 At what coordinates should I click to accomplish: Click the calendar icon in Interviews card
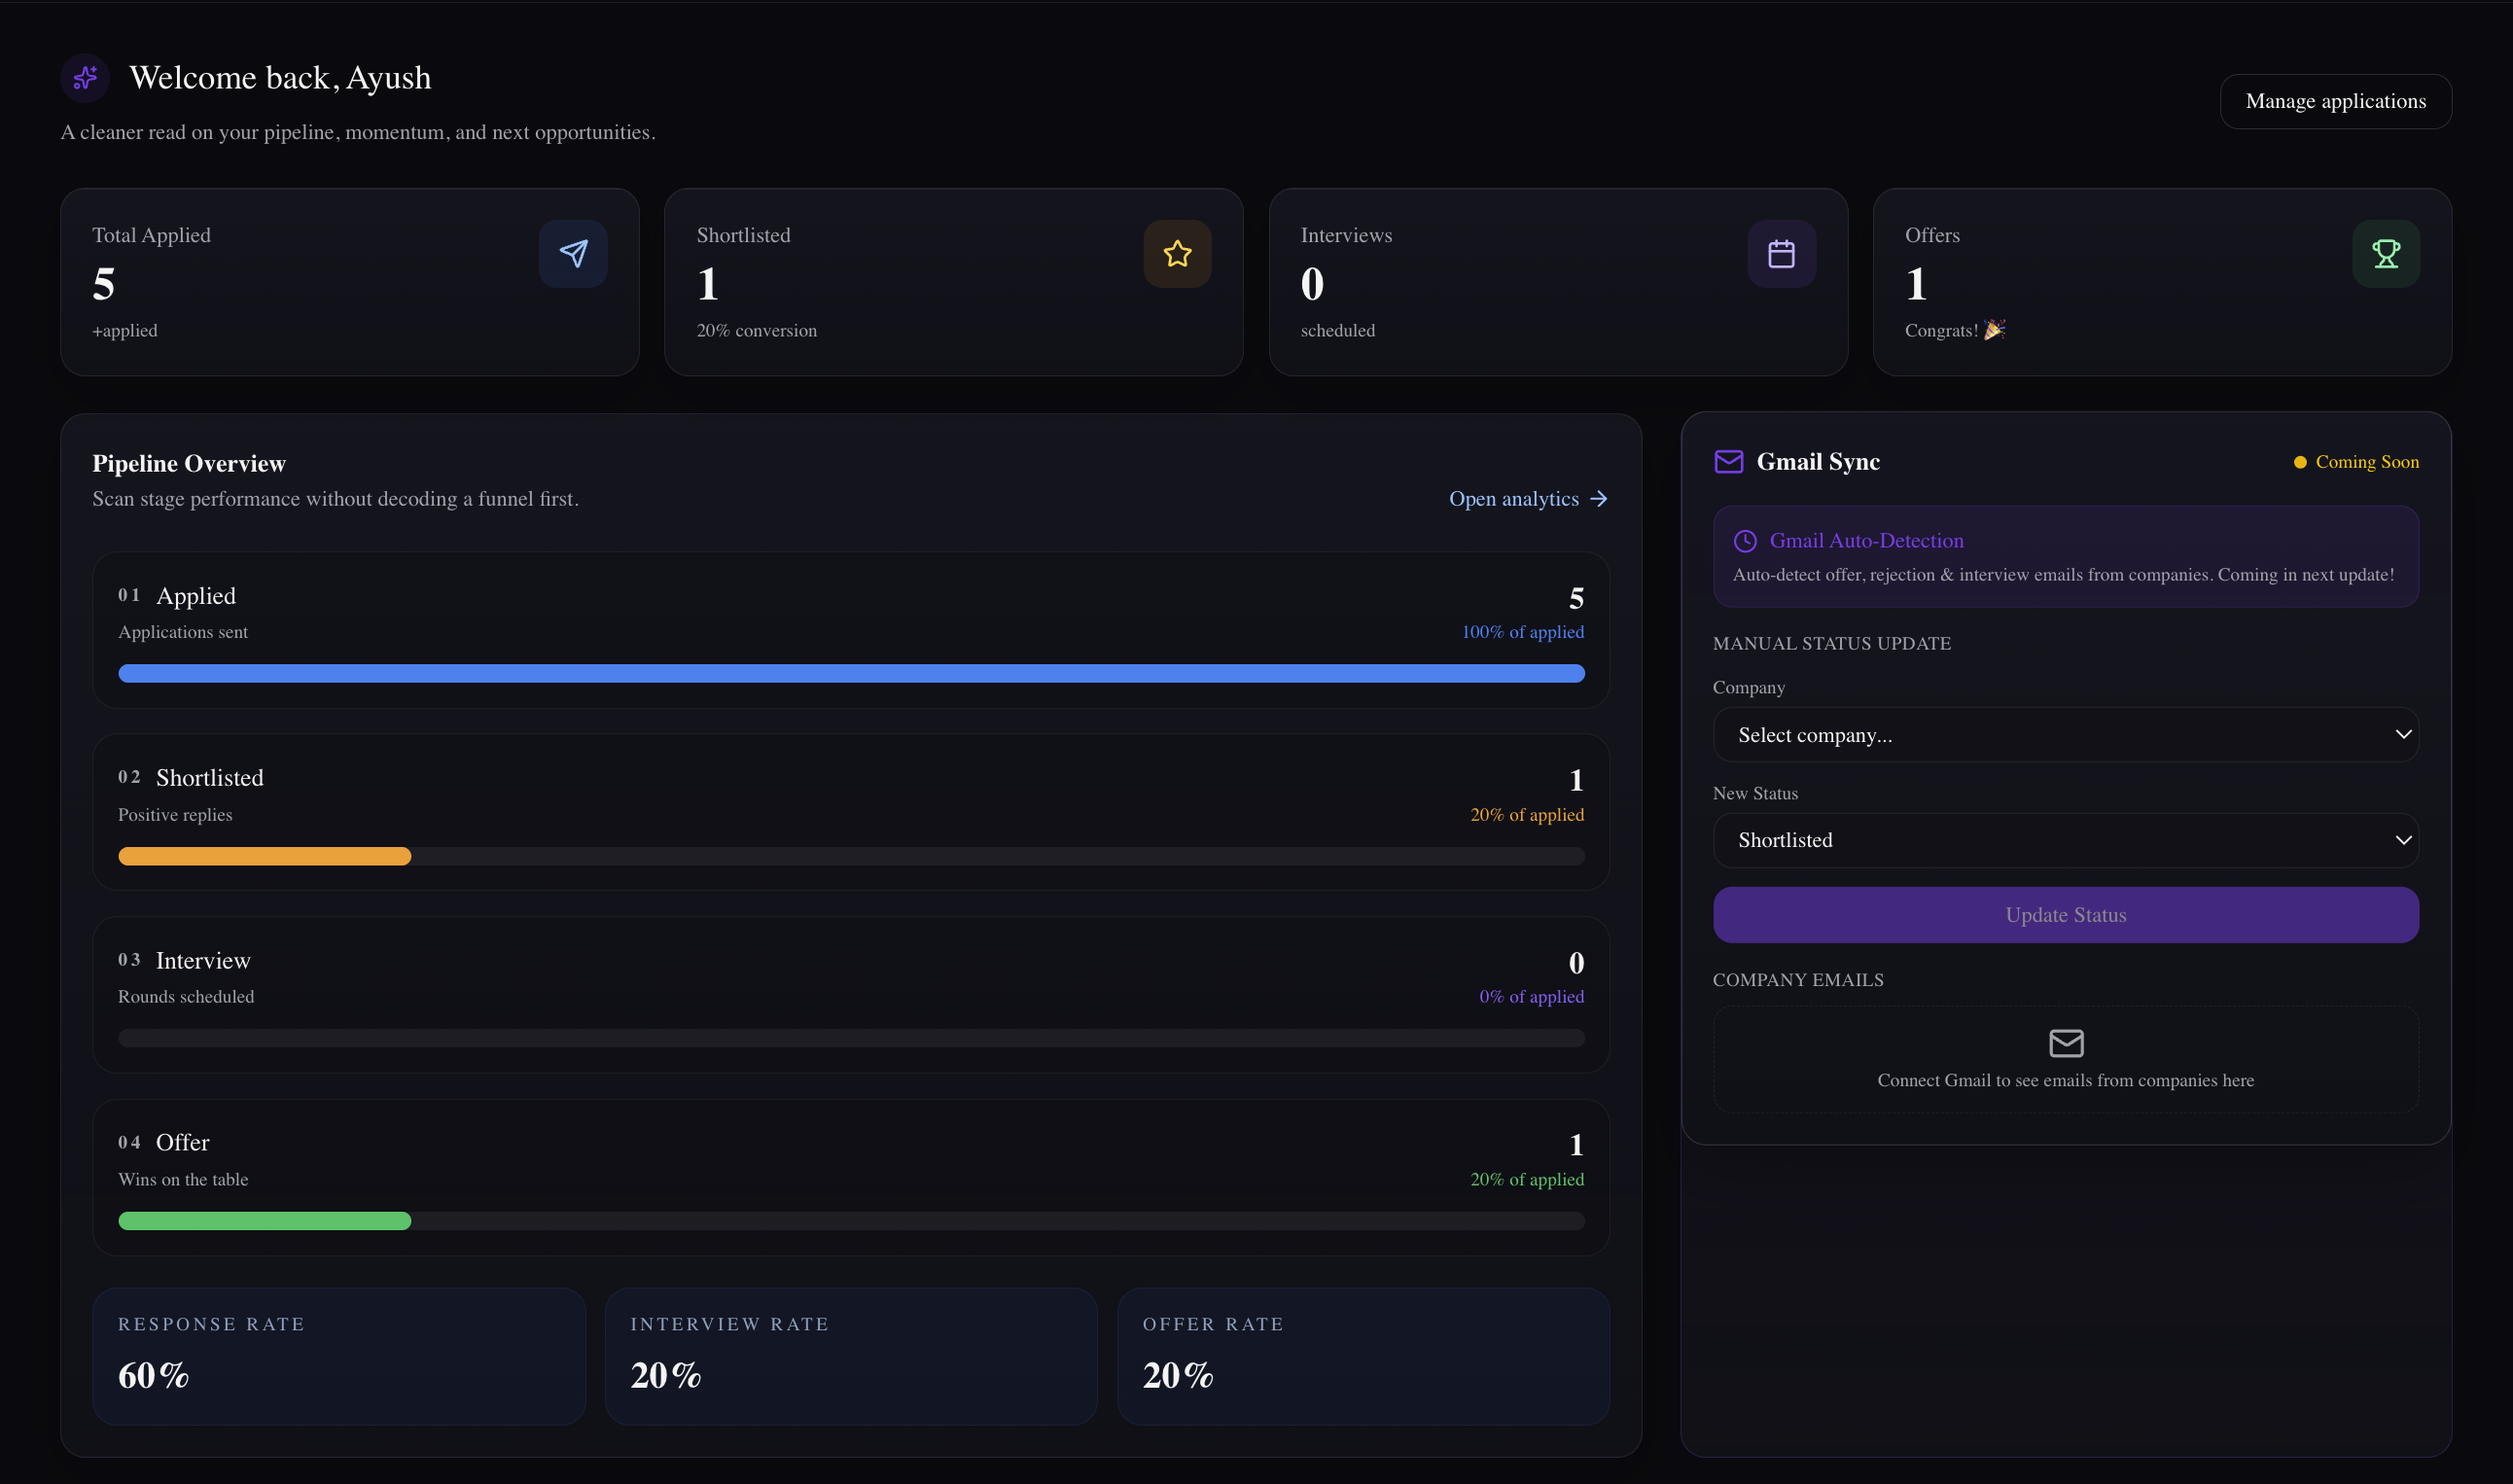(1781, 254)
